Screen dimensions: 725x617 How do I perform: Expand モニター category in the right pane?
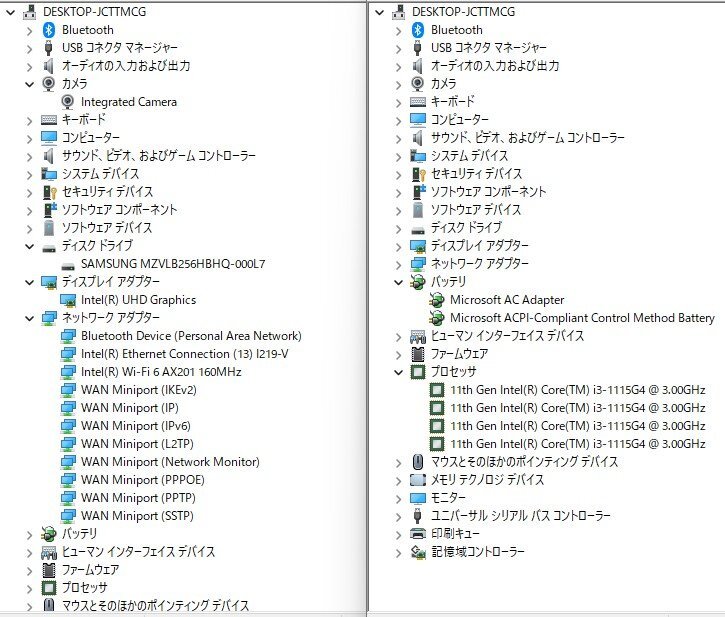click(399, 499)
